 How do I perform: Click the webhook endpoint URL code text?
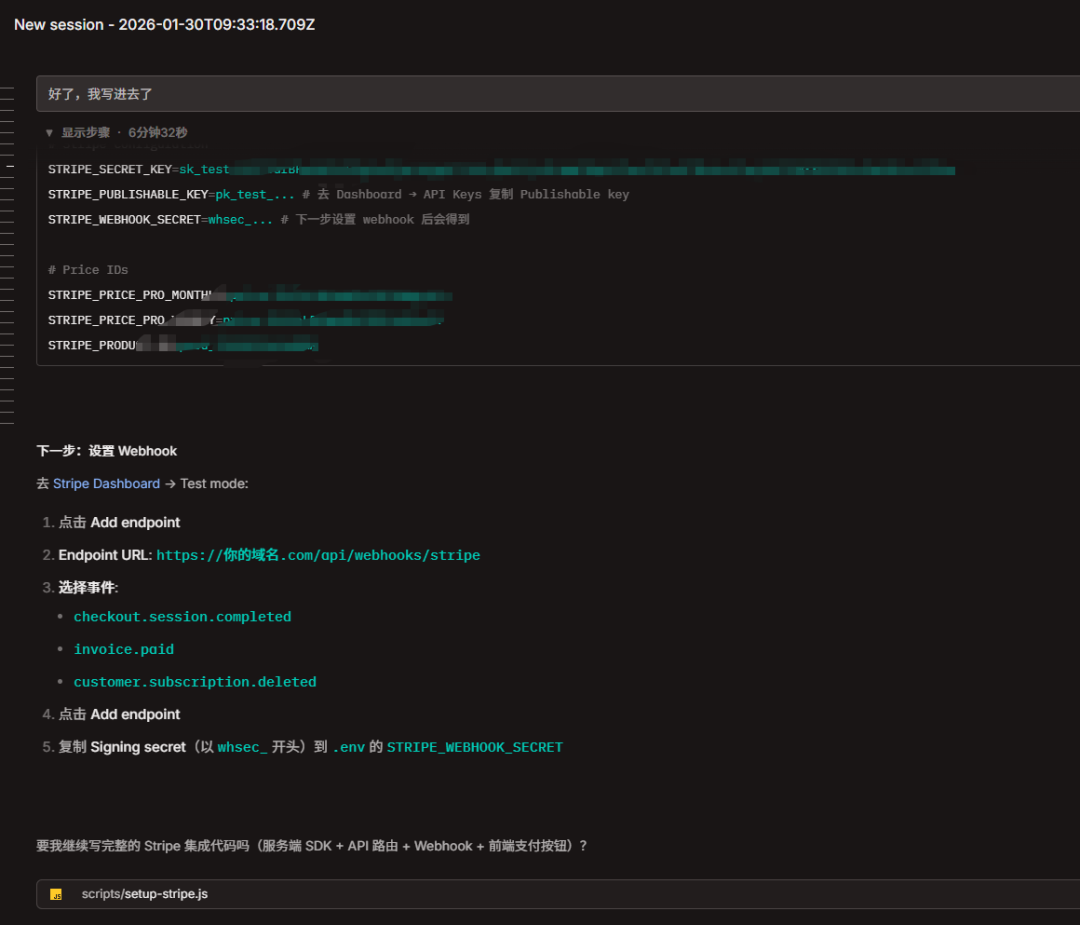pos(318,555)
